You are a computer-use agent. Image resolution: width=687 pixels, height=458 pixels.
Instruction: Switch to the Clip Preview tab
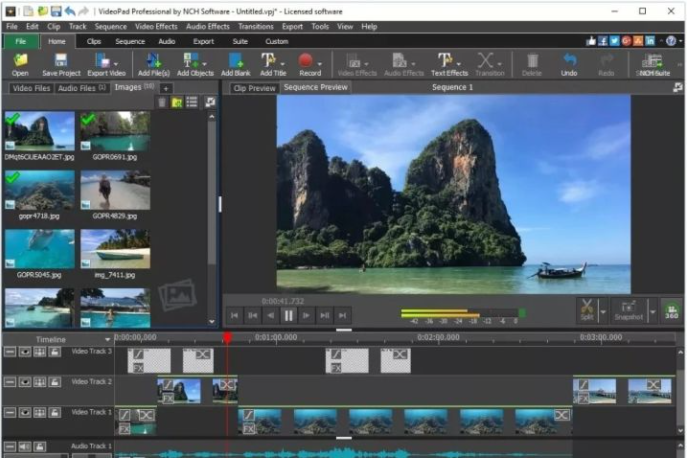tap(253, 88)
